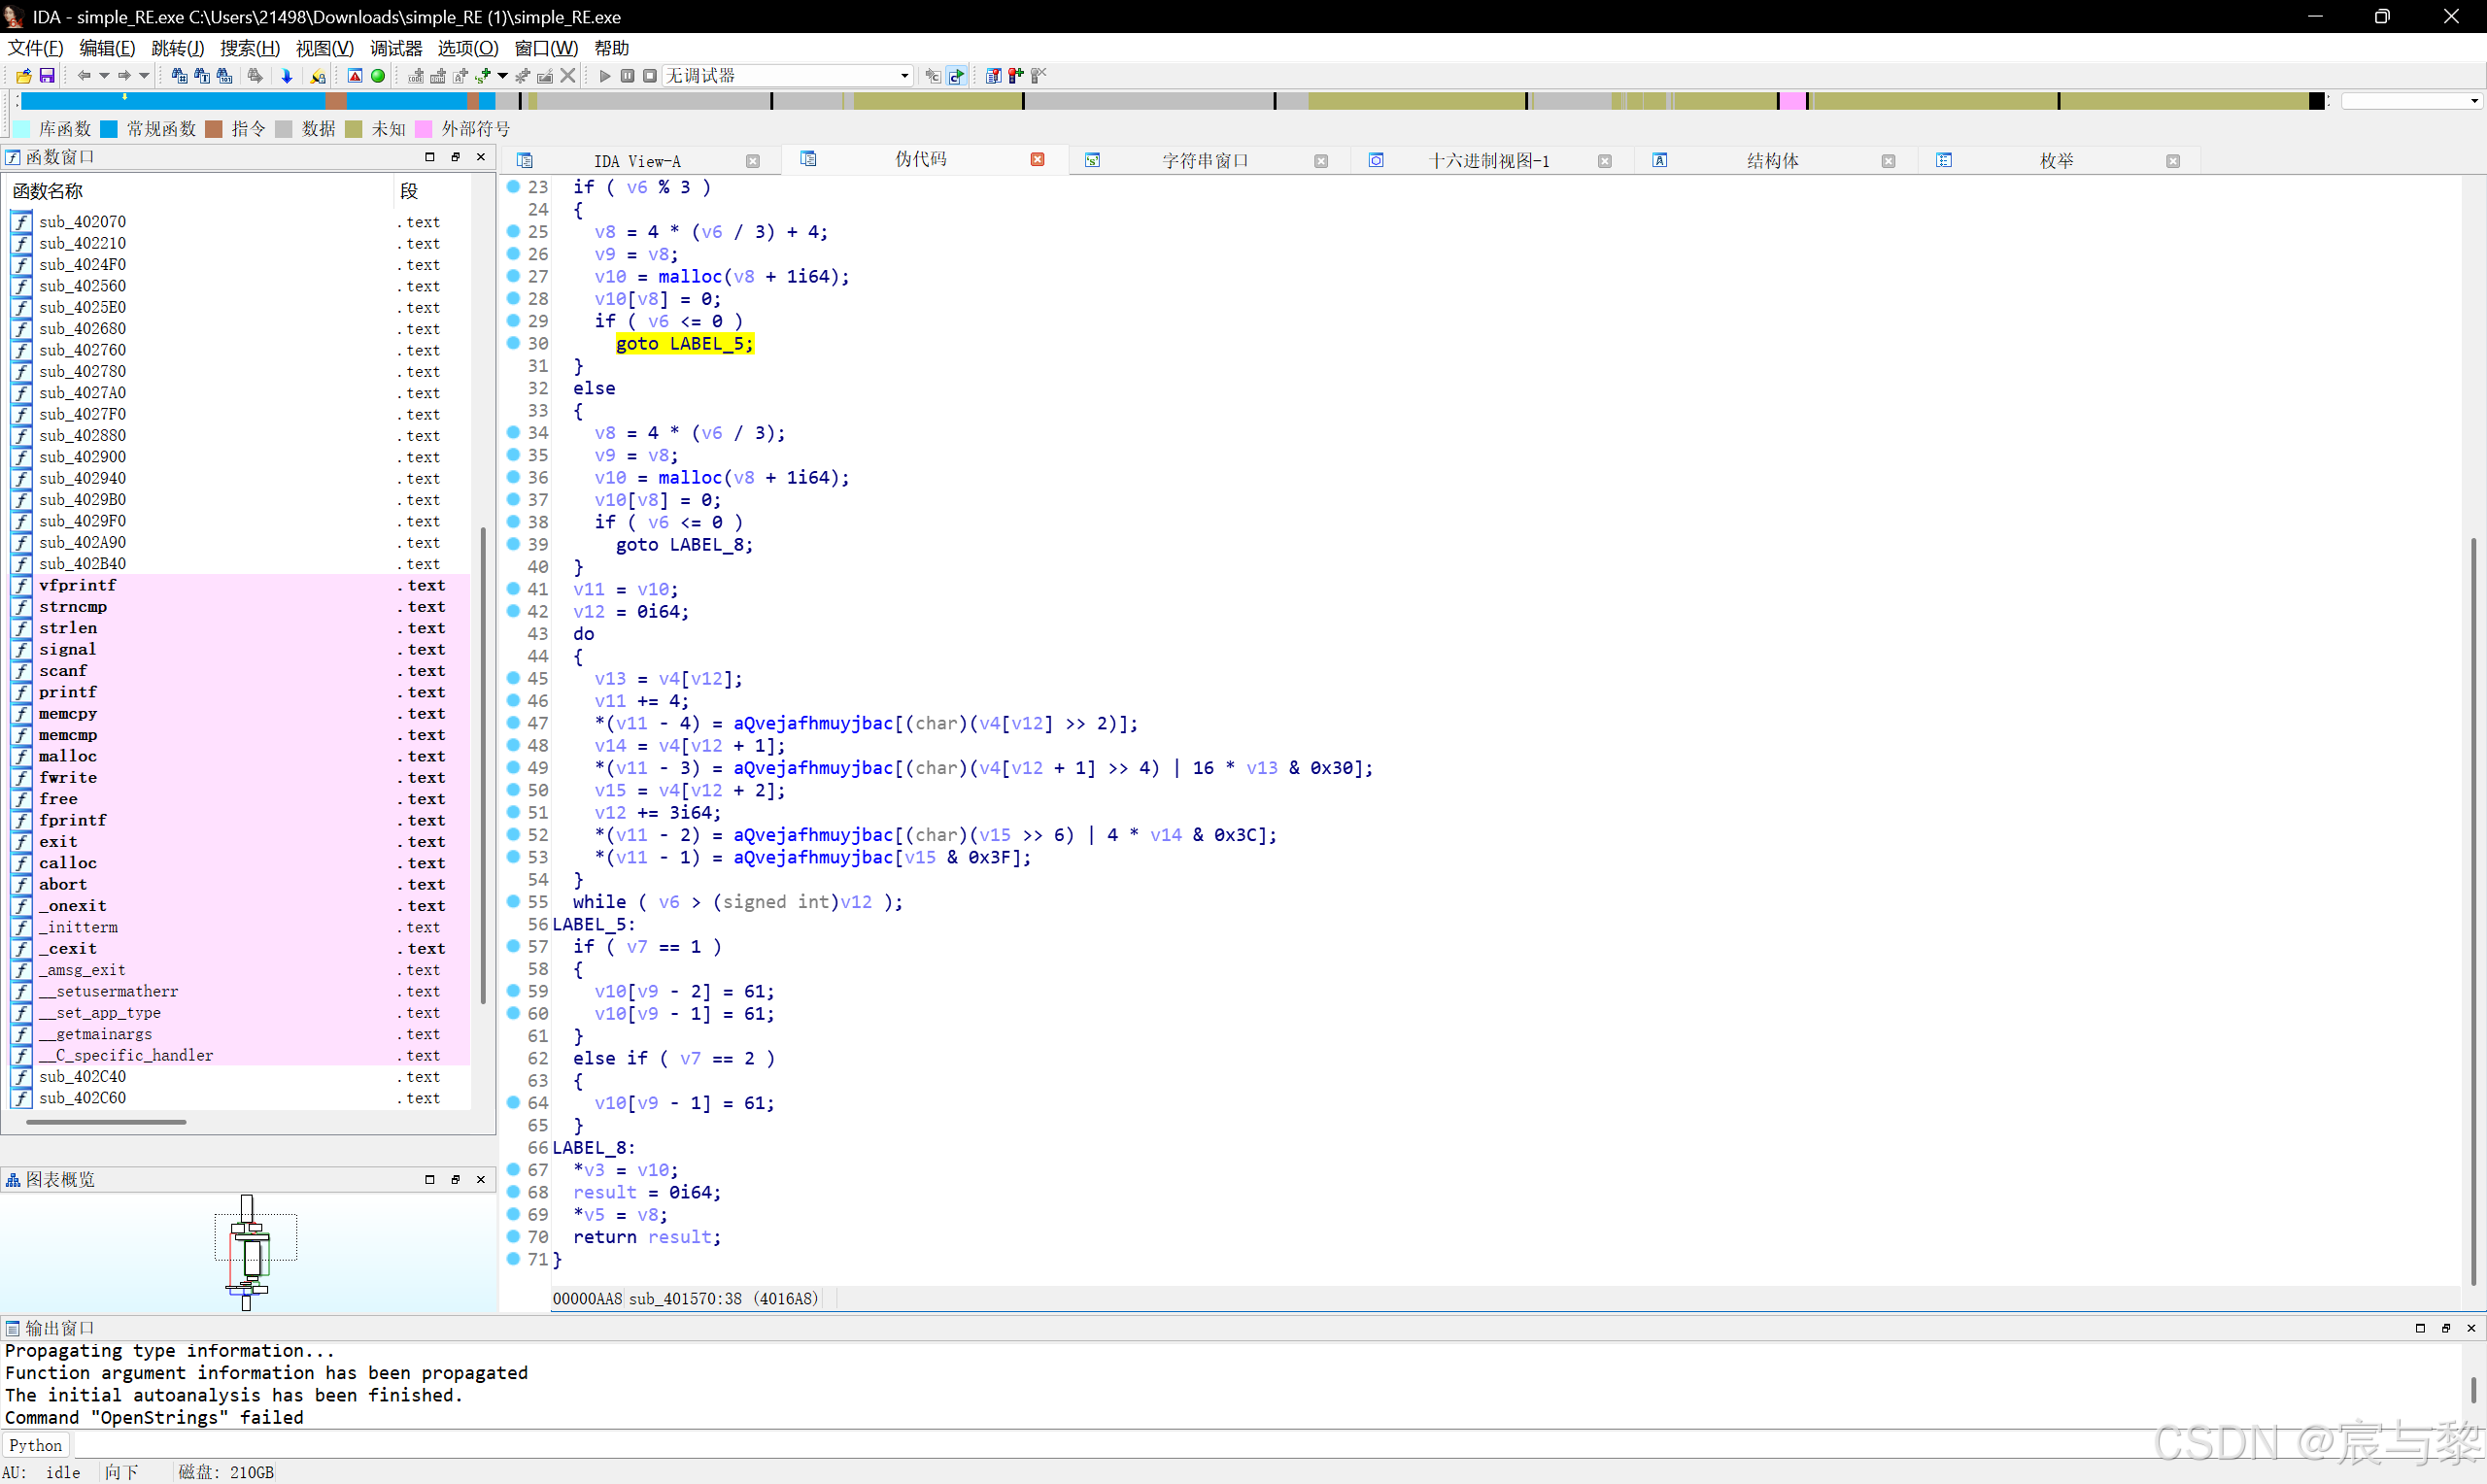Open the debugger selection dropdown
Image resolution: width=2487 pixels, height=1484 pixels.
904,76
